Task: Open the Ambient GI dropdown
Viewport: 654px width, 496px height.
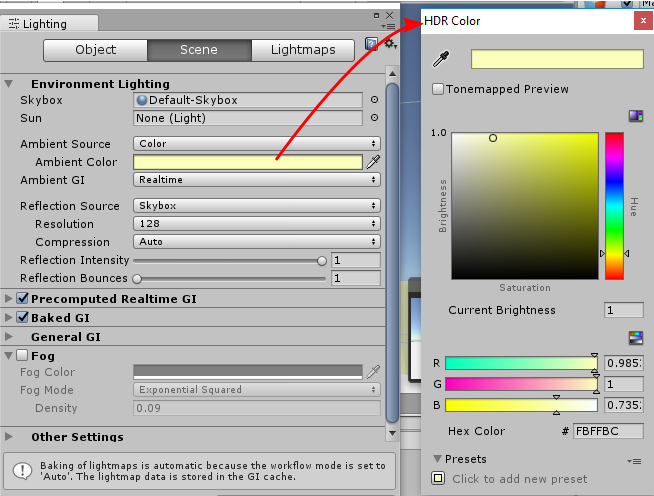Action: pos(257,180)
